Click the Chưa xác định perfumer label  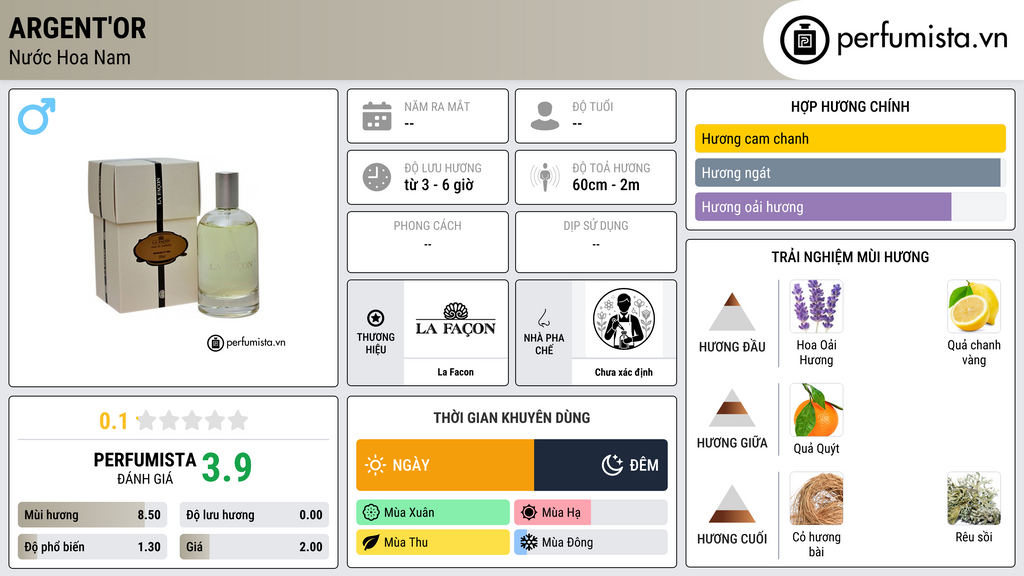point(624,372)
